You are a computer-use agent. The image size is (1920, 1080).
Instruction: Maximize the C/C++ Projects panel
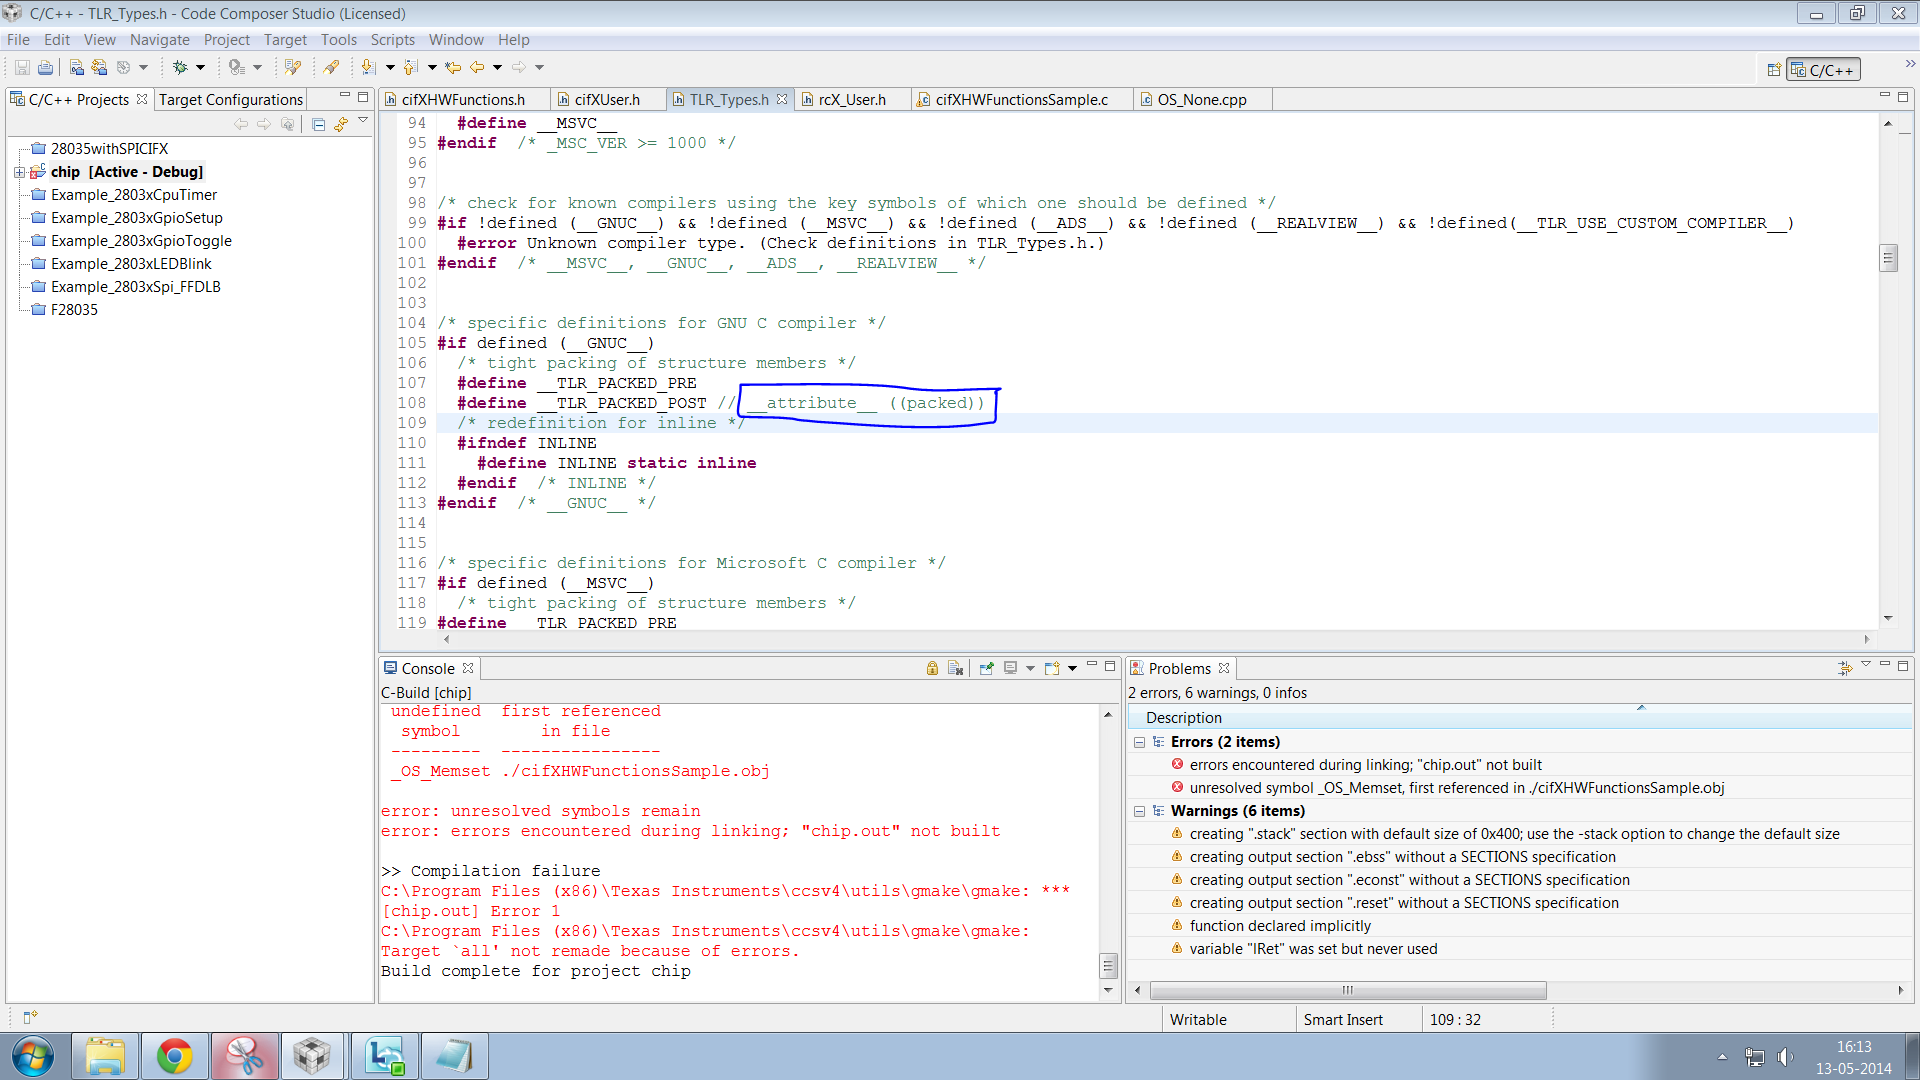364,97
